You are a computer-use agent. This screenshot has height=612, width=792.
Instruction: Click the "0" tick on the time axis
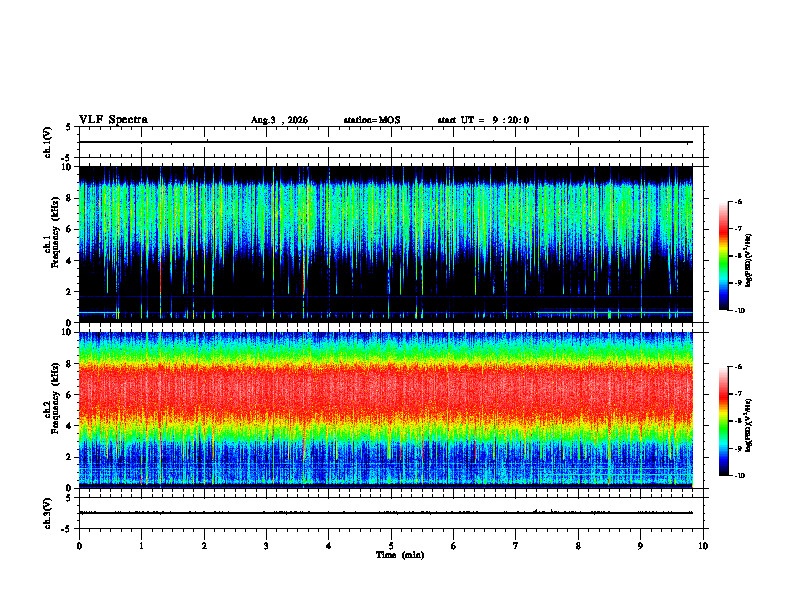(79, 546)
